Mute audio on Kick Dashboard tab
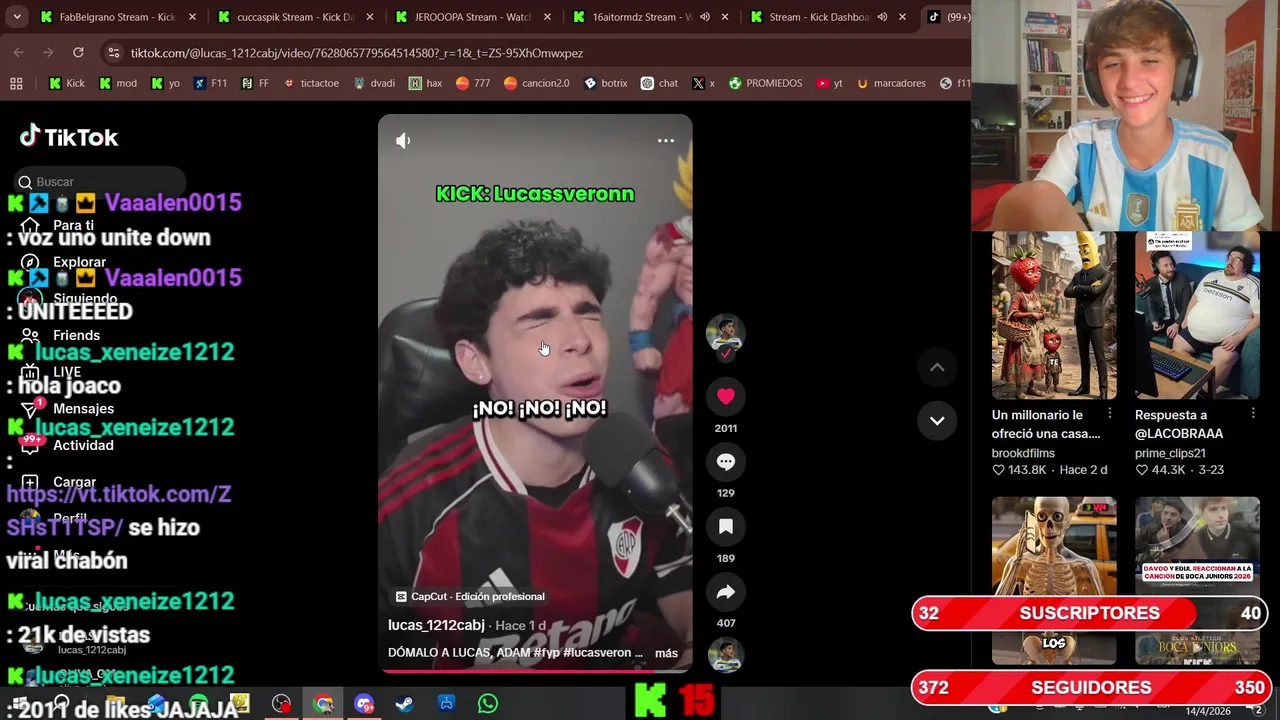The width and height of the screenshot is (1280, 720). (x=882, y=17)
